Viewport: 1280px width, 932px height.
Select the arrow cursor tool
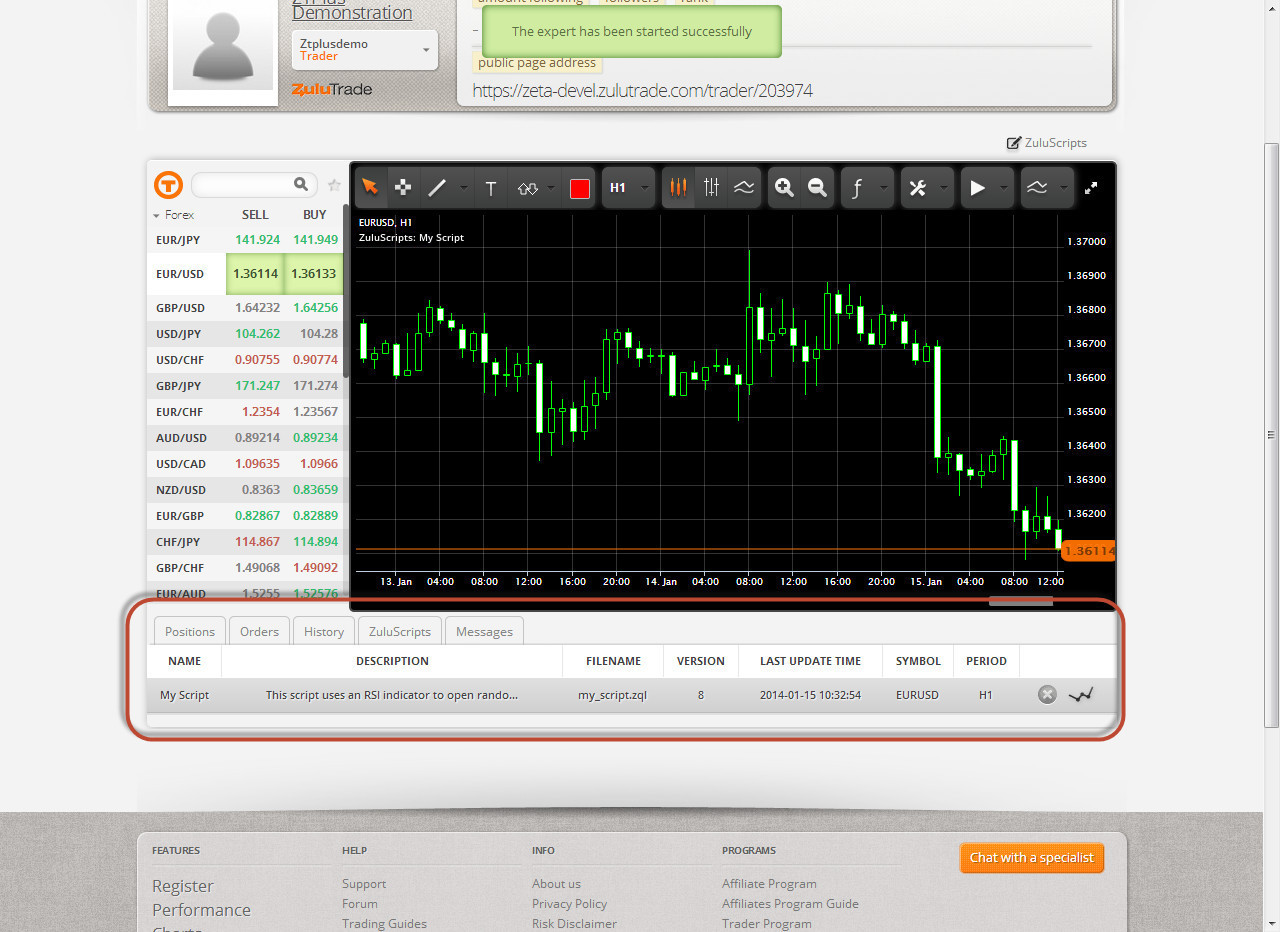pyautogui.click(x=371, y=188)
